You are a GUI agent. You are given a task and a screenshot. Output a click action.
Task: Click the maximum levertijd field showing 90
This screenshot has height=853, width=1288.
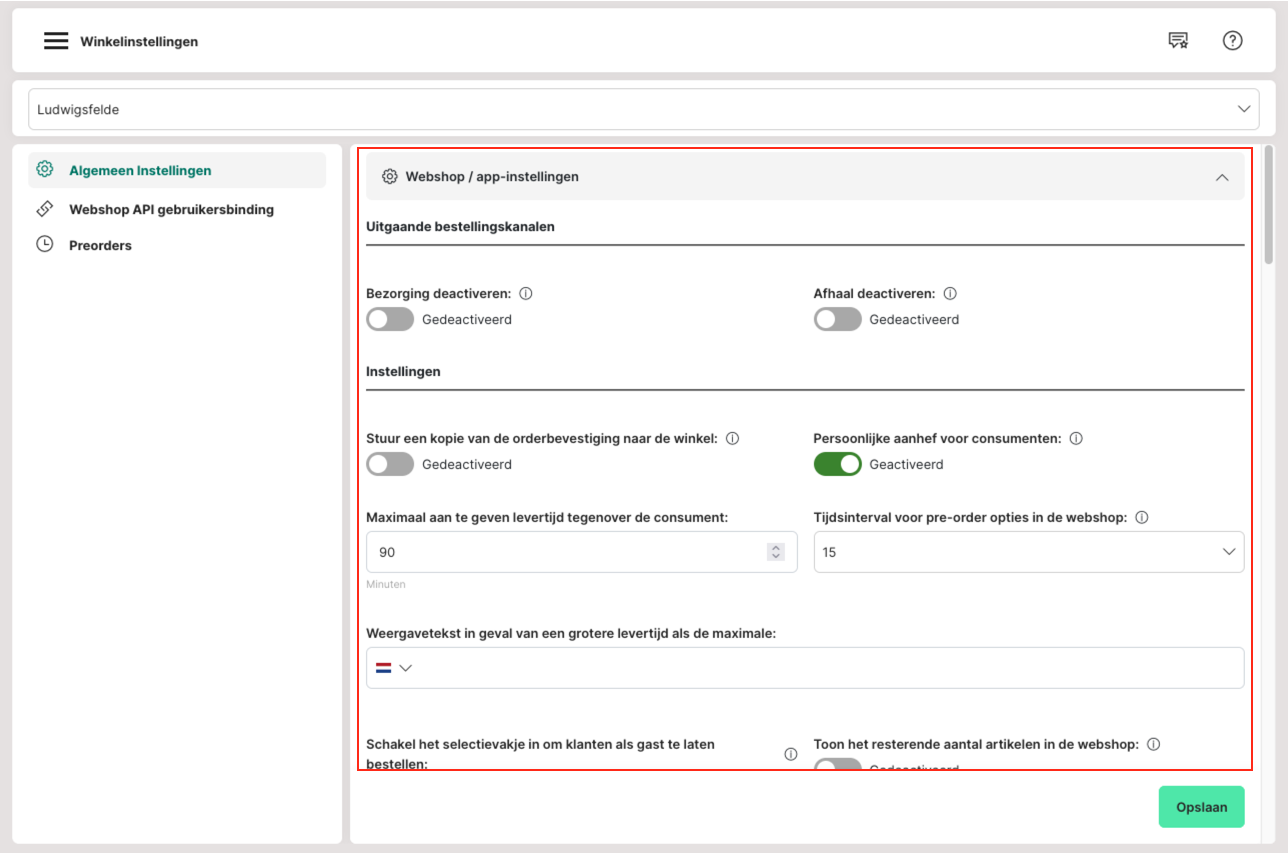pos(565,552)
